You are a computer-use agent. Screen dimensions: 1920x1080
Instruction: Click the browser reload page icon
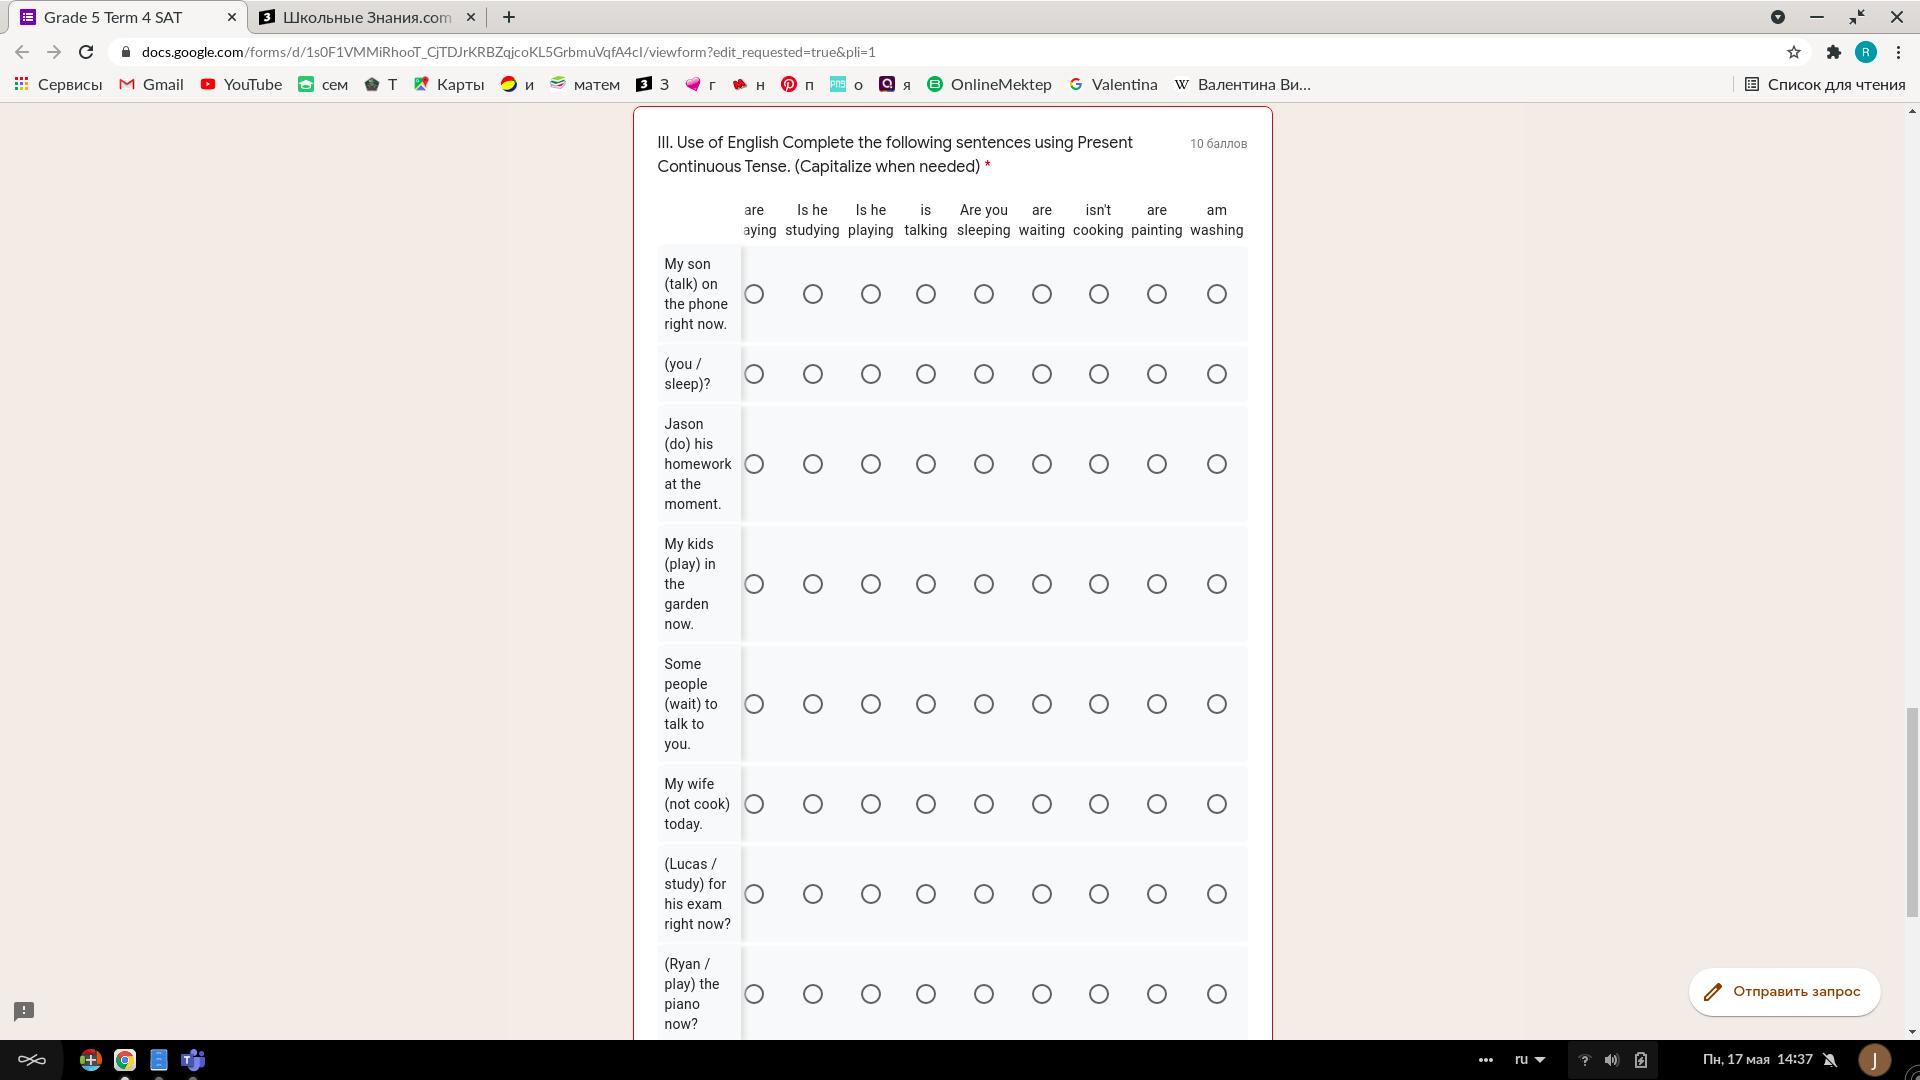point(86,52)
